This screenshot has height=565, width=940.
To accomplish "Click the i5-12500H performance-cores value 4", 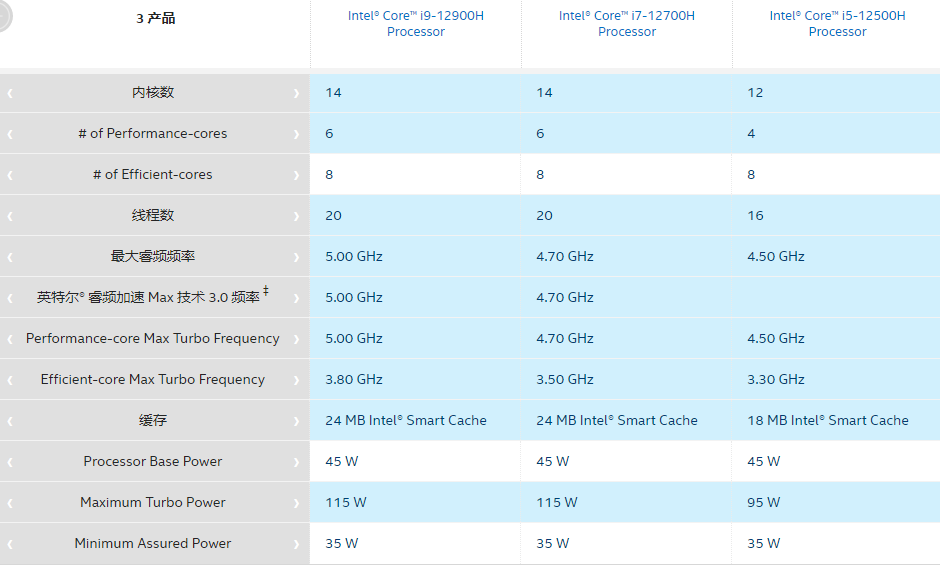I will click(751, 133).
